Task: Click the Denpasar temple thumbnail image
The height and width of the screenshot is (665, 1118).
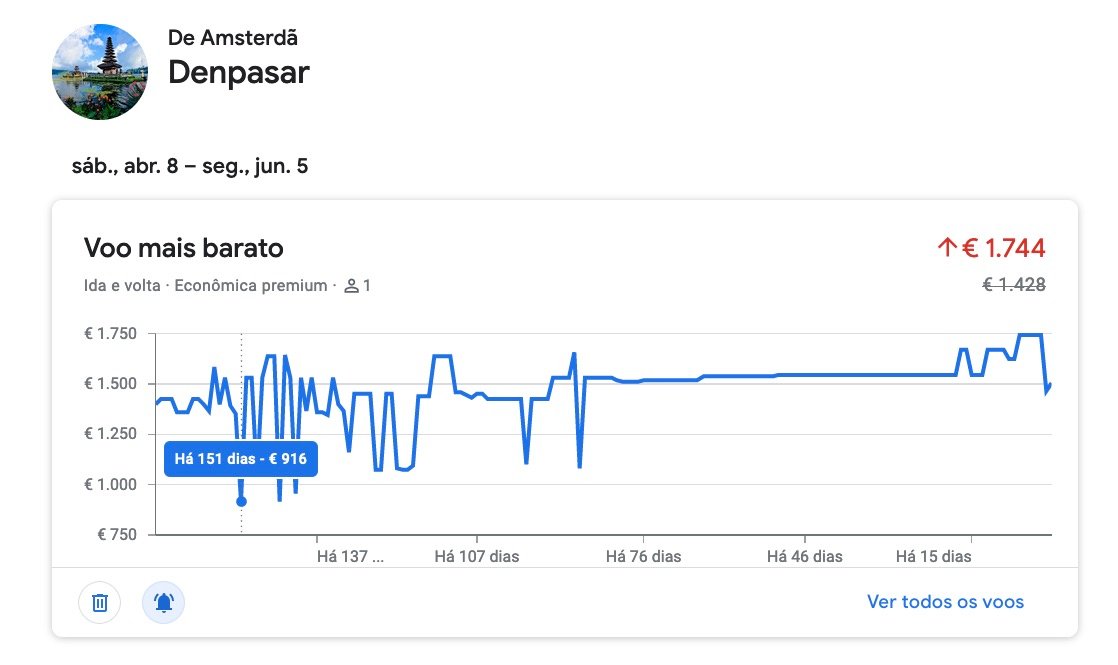Action: pyautogui.click(x=100, y=72)
